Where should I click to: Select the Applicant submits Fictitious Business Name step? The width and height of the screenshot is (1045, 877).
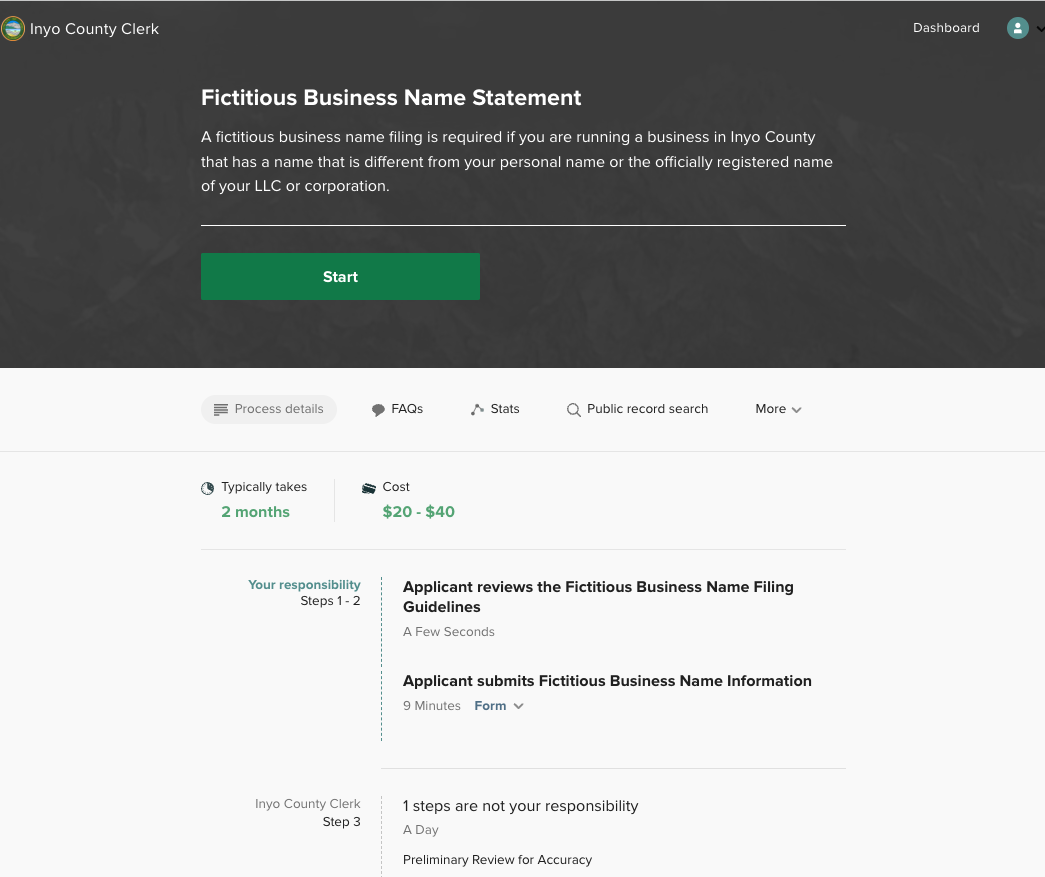pos(607,681)
